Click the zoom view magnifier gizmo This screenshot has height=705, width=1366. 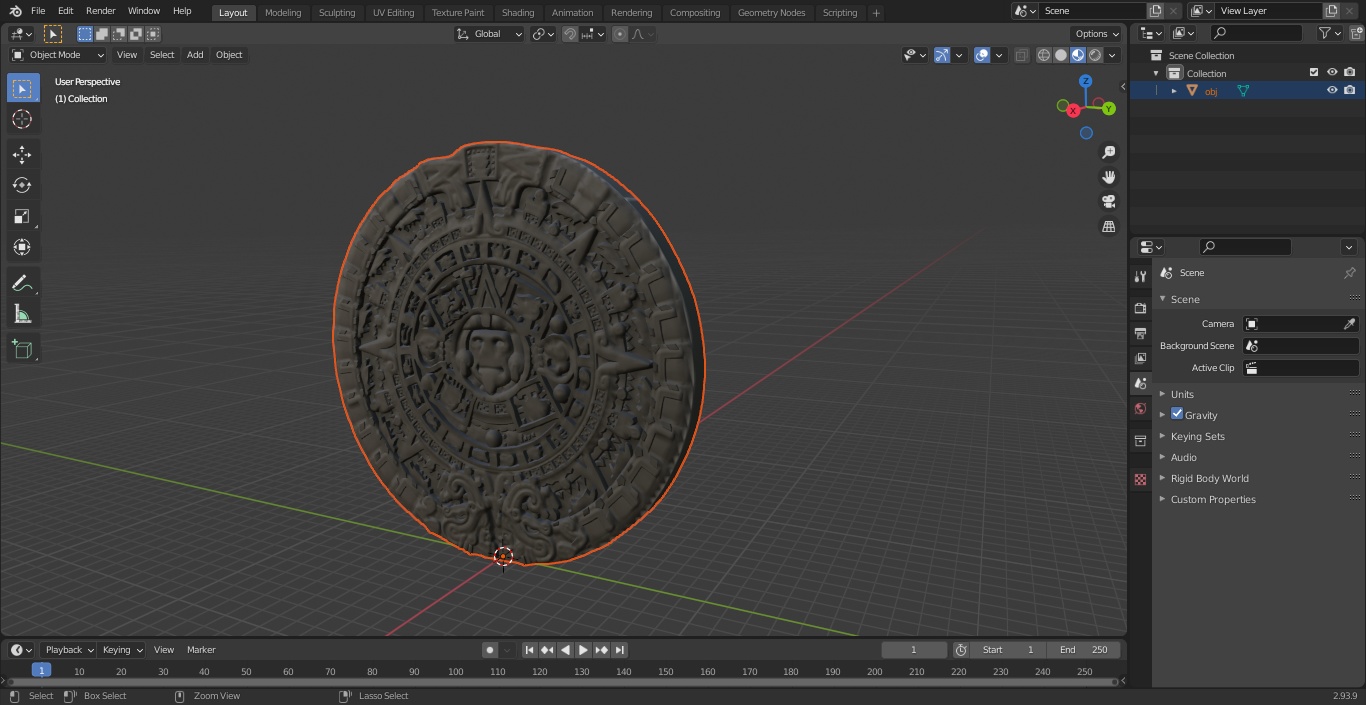[x=1109, y=152]
